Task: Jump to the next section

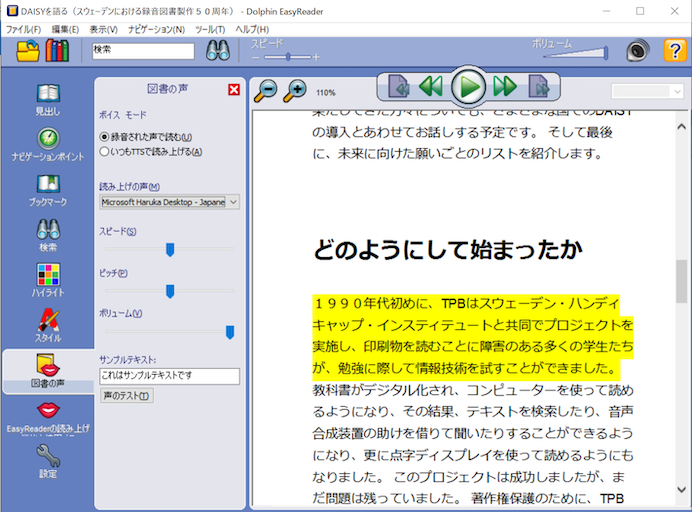Action: click(x=539, y=86)
